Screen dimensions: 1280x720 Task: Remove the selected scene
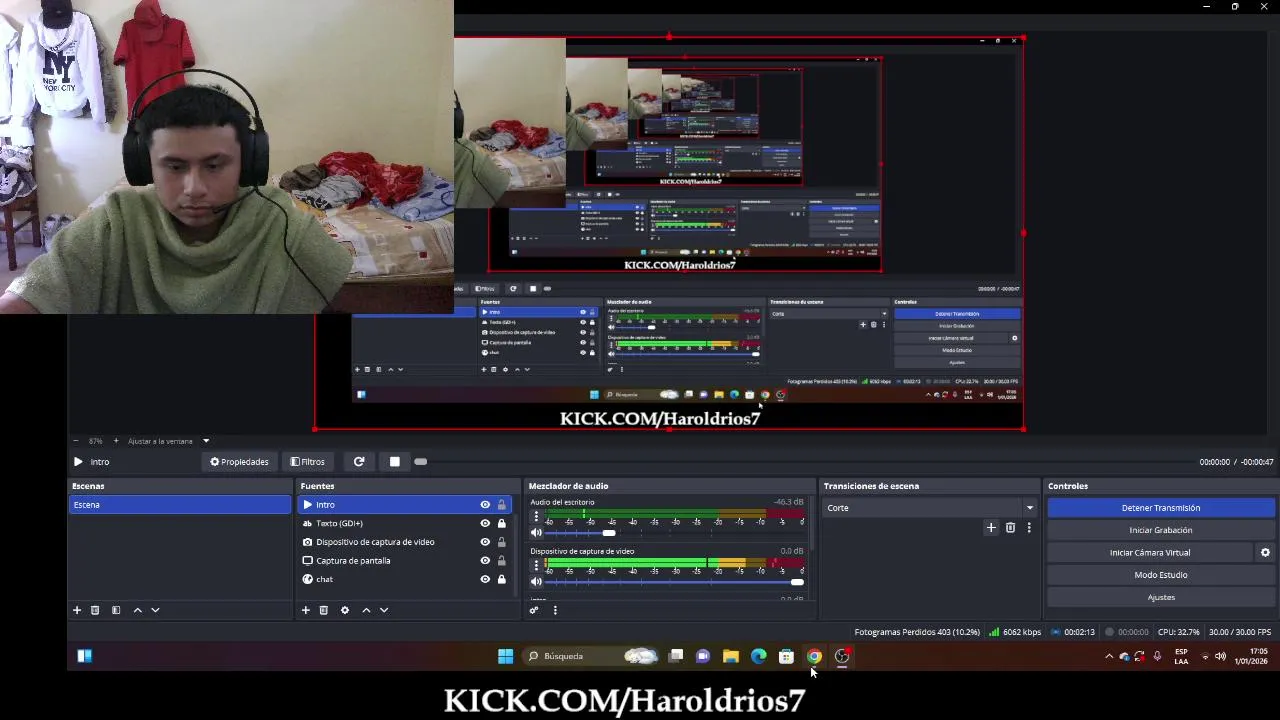(95, 610)
